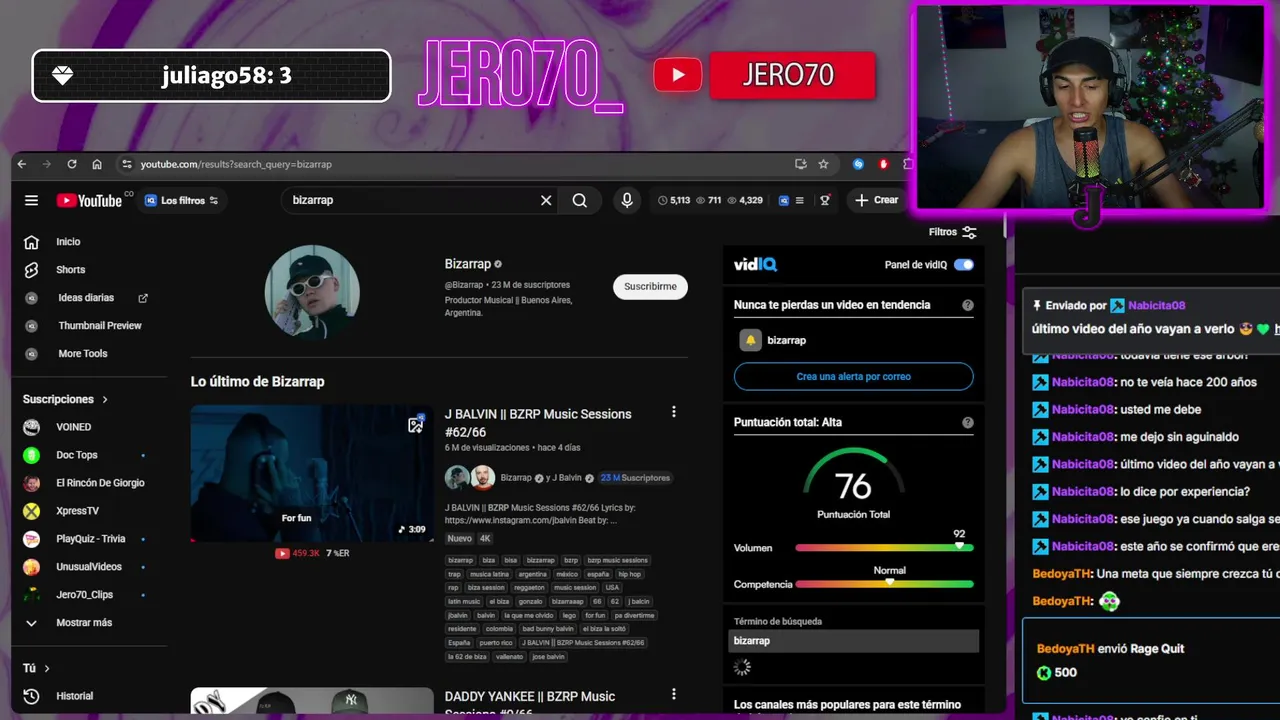
Task: Open the browser home page icon
Action: coord(97,164)
